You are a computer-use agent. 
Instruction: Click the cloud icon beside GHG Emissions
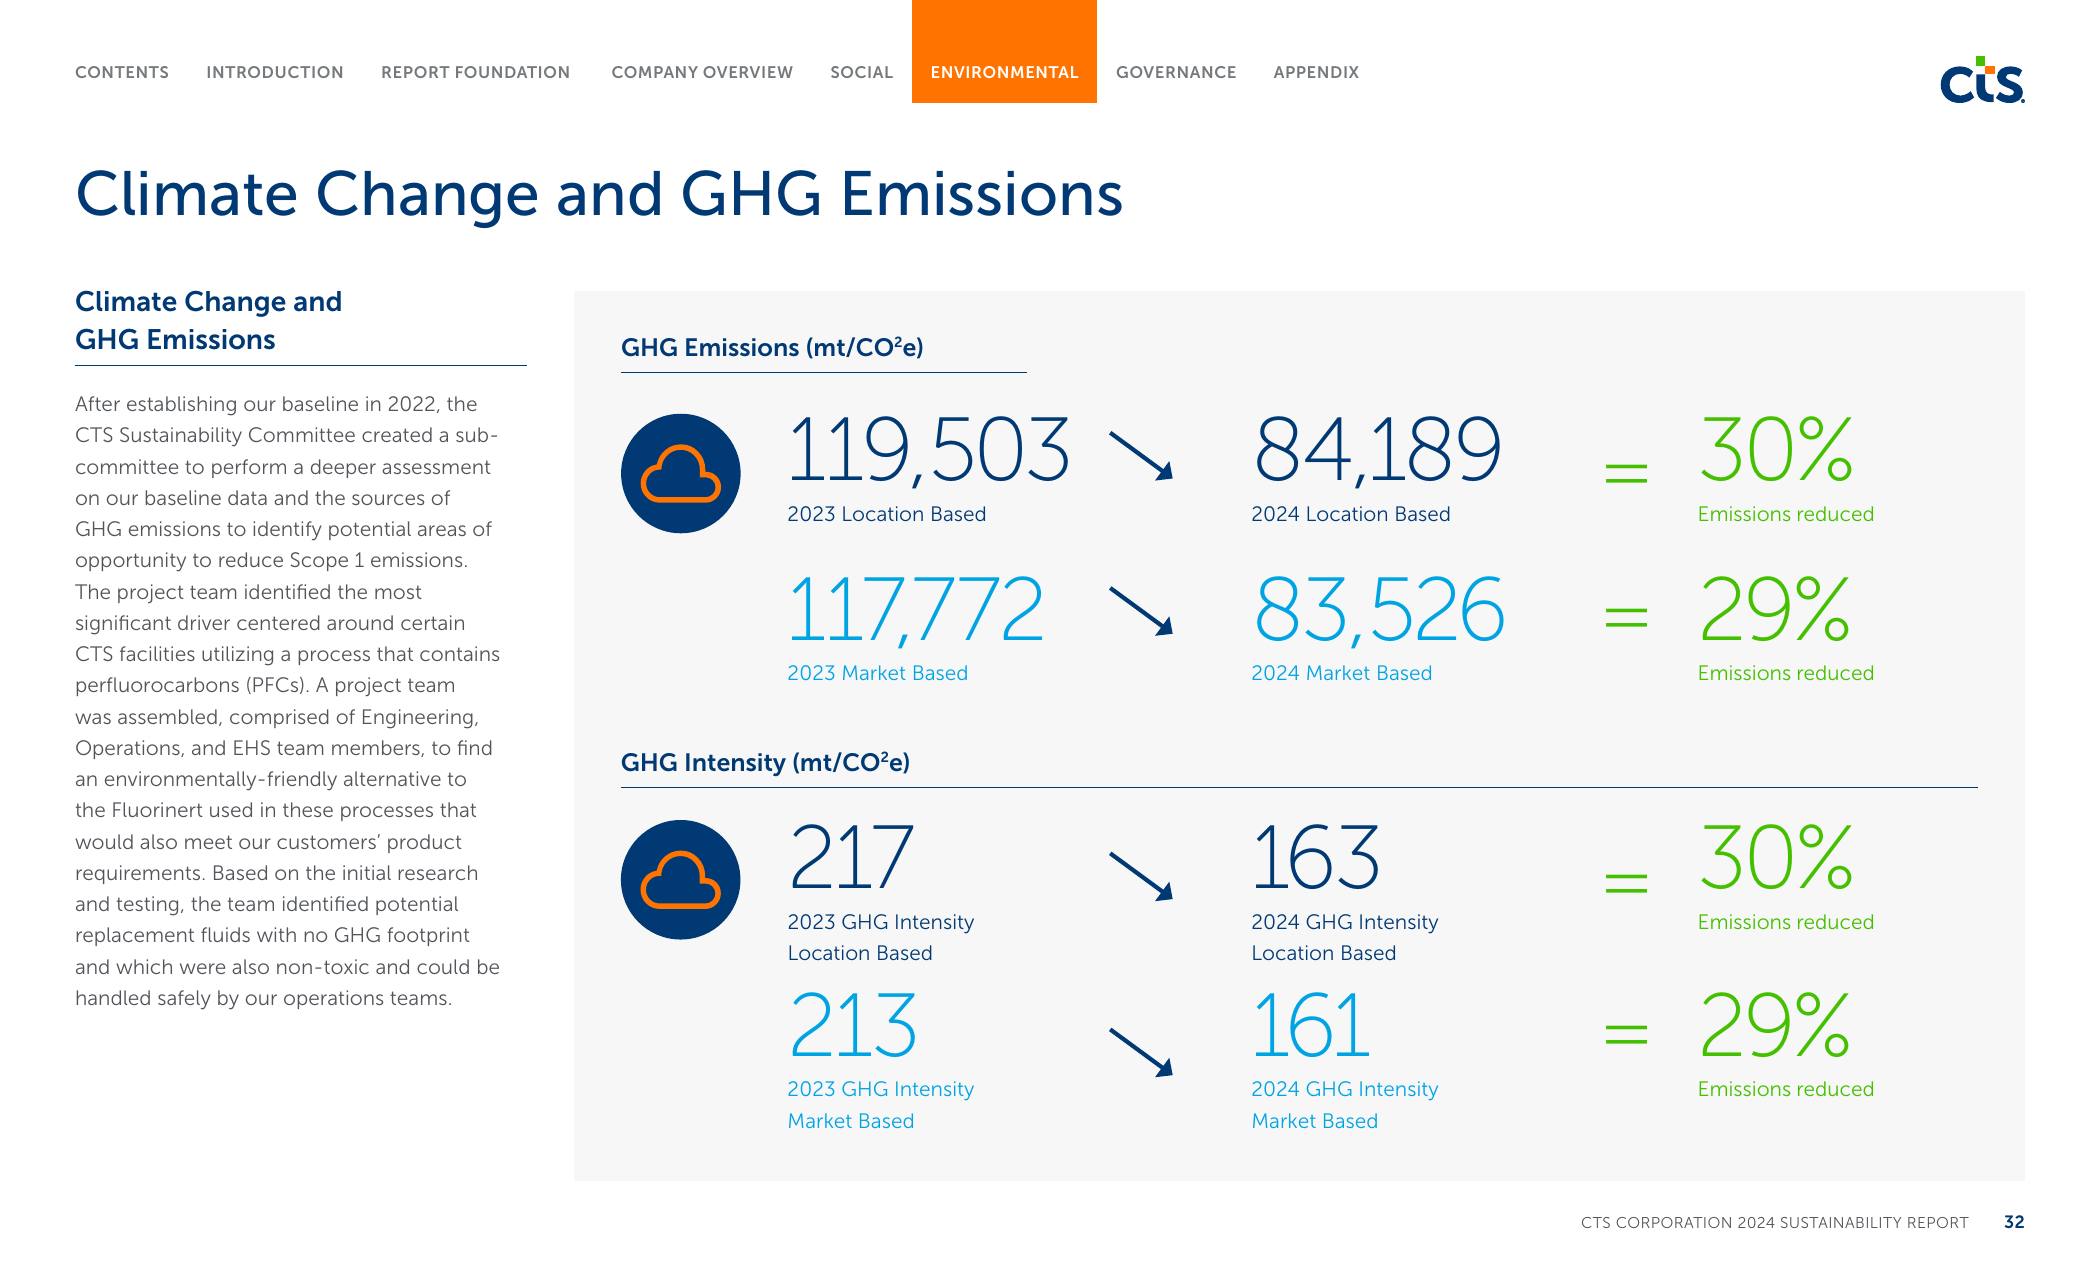(681, 473)
